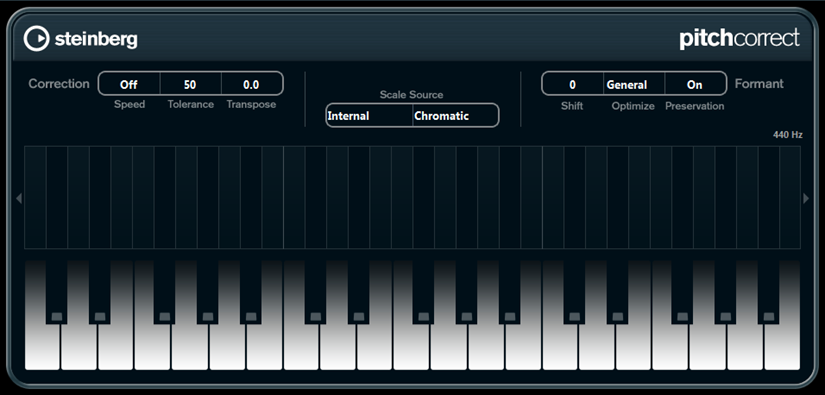Click the right keyboard scroll arrow

click(806, 198)
